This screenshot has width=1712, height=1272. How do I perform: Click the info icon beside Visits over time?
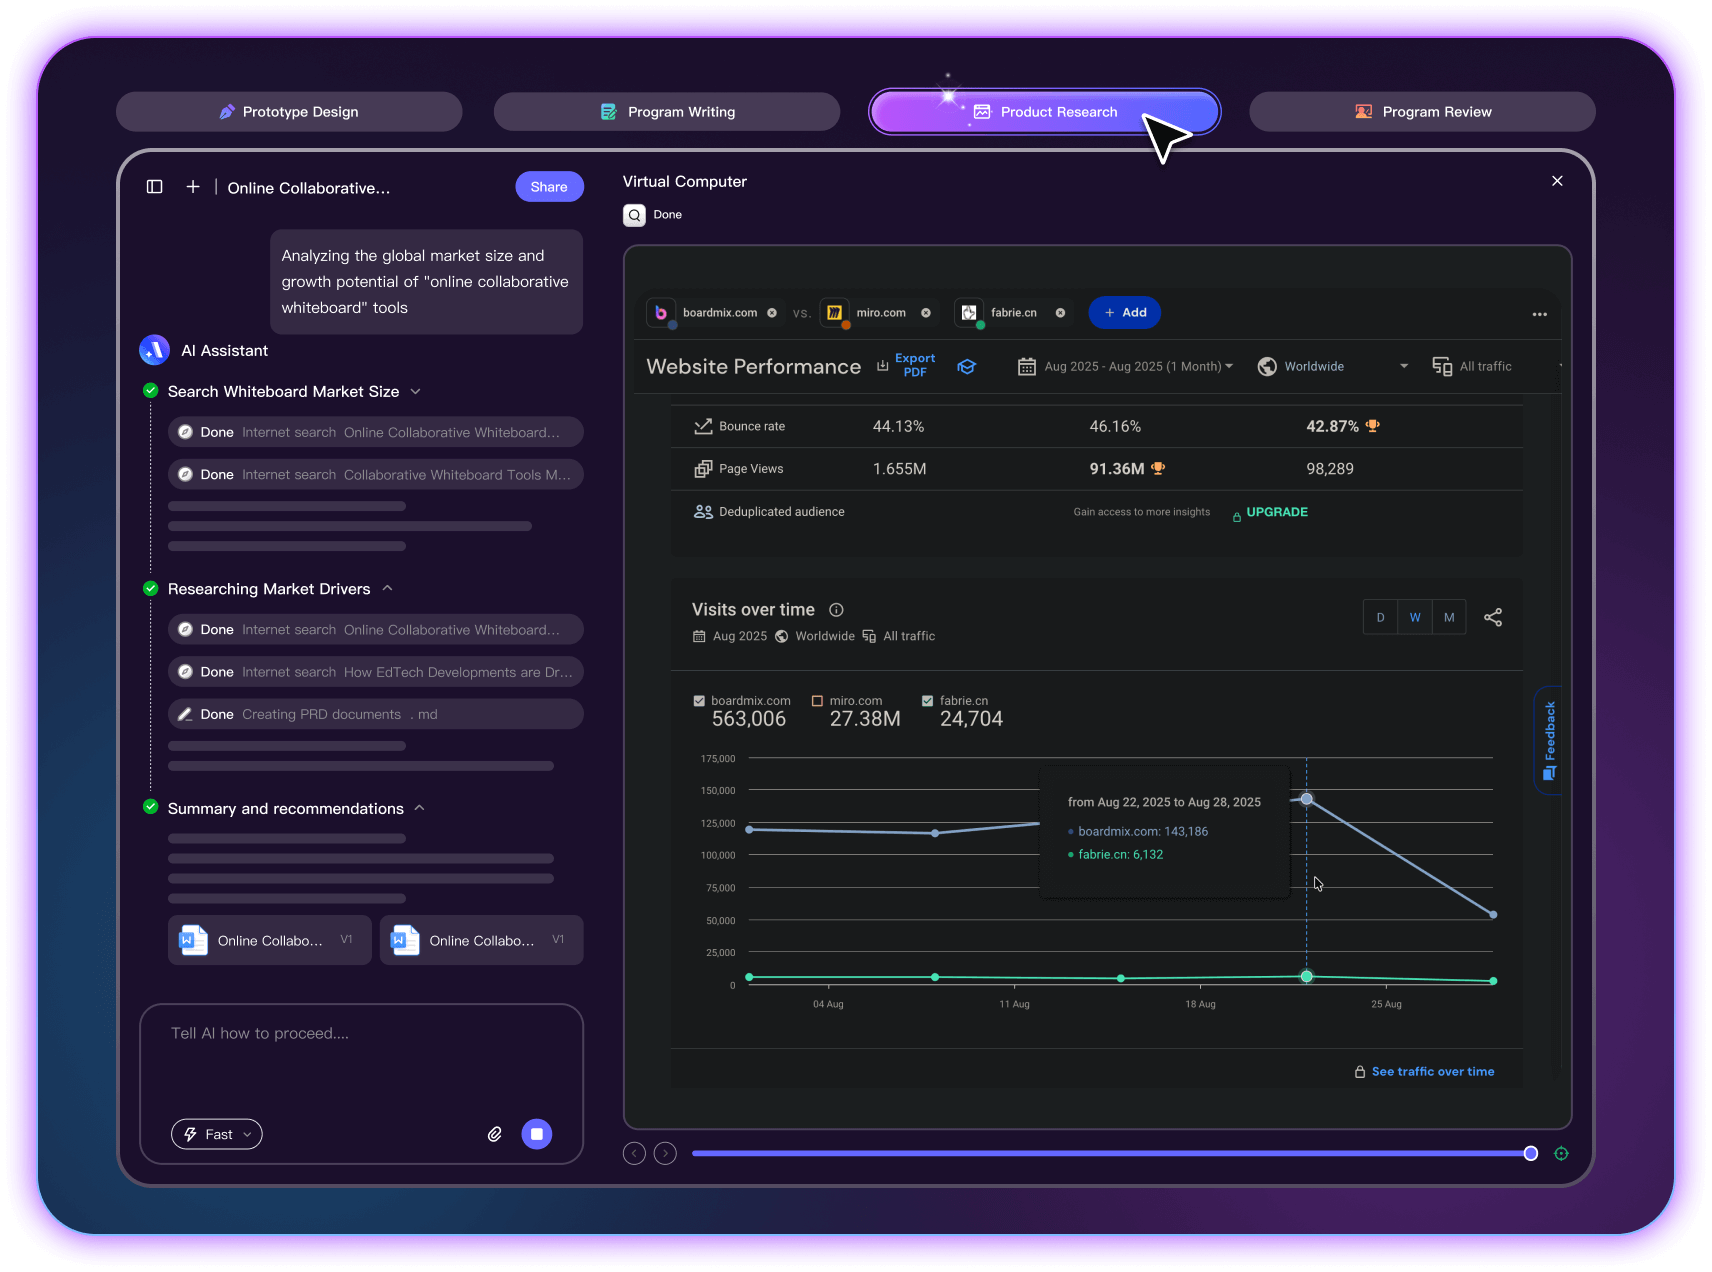click(836, 610)
